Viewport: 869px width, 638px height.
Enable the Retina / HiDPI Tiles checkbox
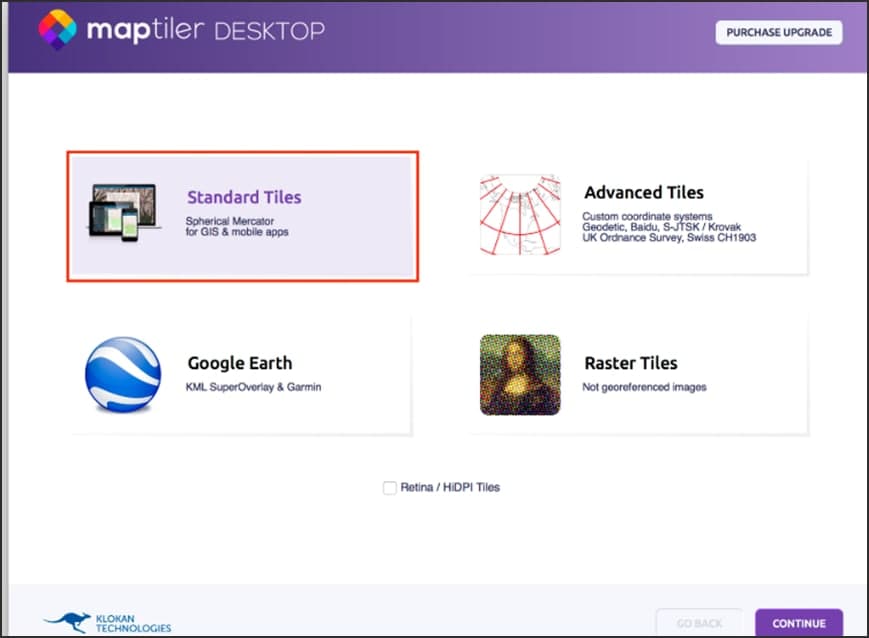pos(390,488)
